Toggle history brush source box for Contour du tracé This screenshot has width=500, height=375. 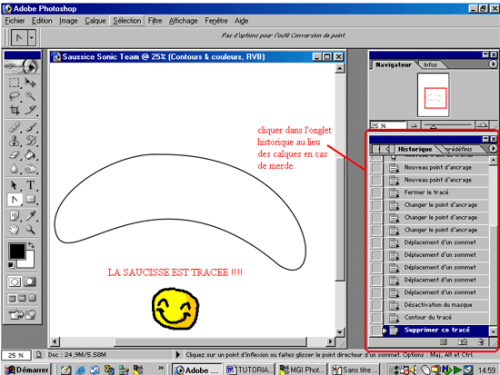point(376,317)
